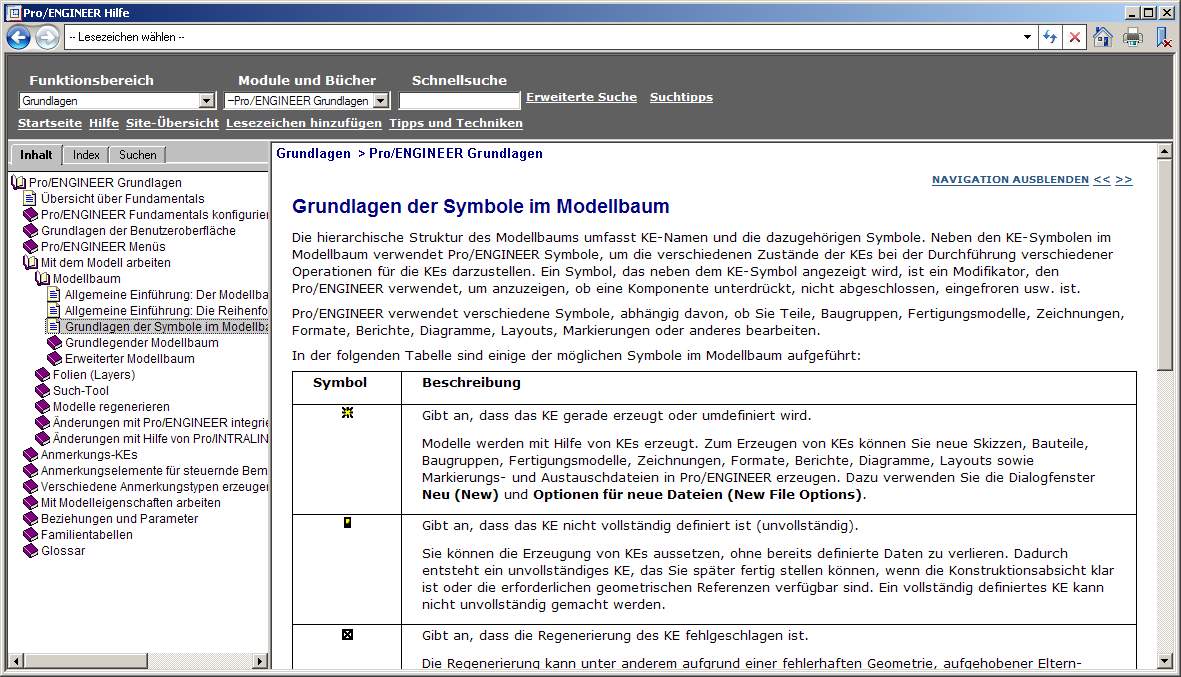Click book icon beside Erweiterter Modellbaum
1181x677 pixels.
[55, 358]
